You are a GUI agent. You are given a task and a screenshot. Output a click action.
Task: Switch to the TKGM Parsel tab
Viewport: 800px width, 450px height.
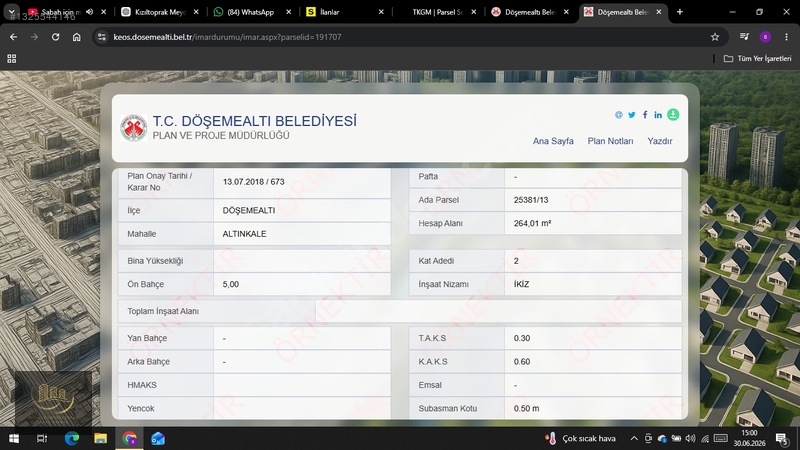point(437,12)
